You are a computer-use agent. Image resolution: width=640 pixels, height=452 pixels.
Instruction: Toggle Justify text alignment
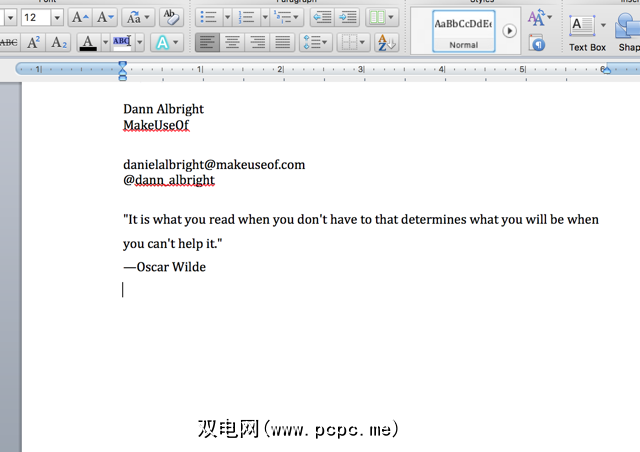[x=282, y=42]
